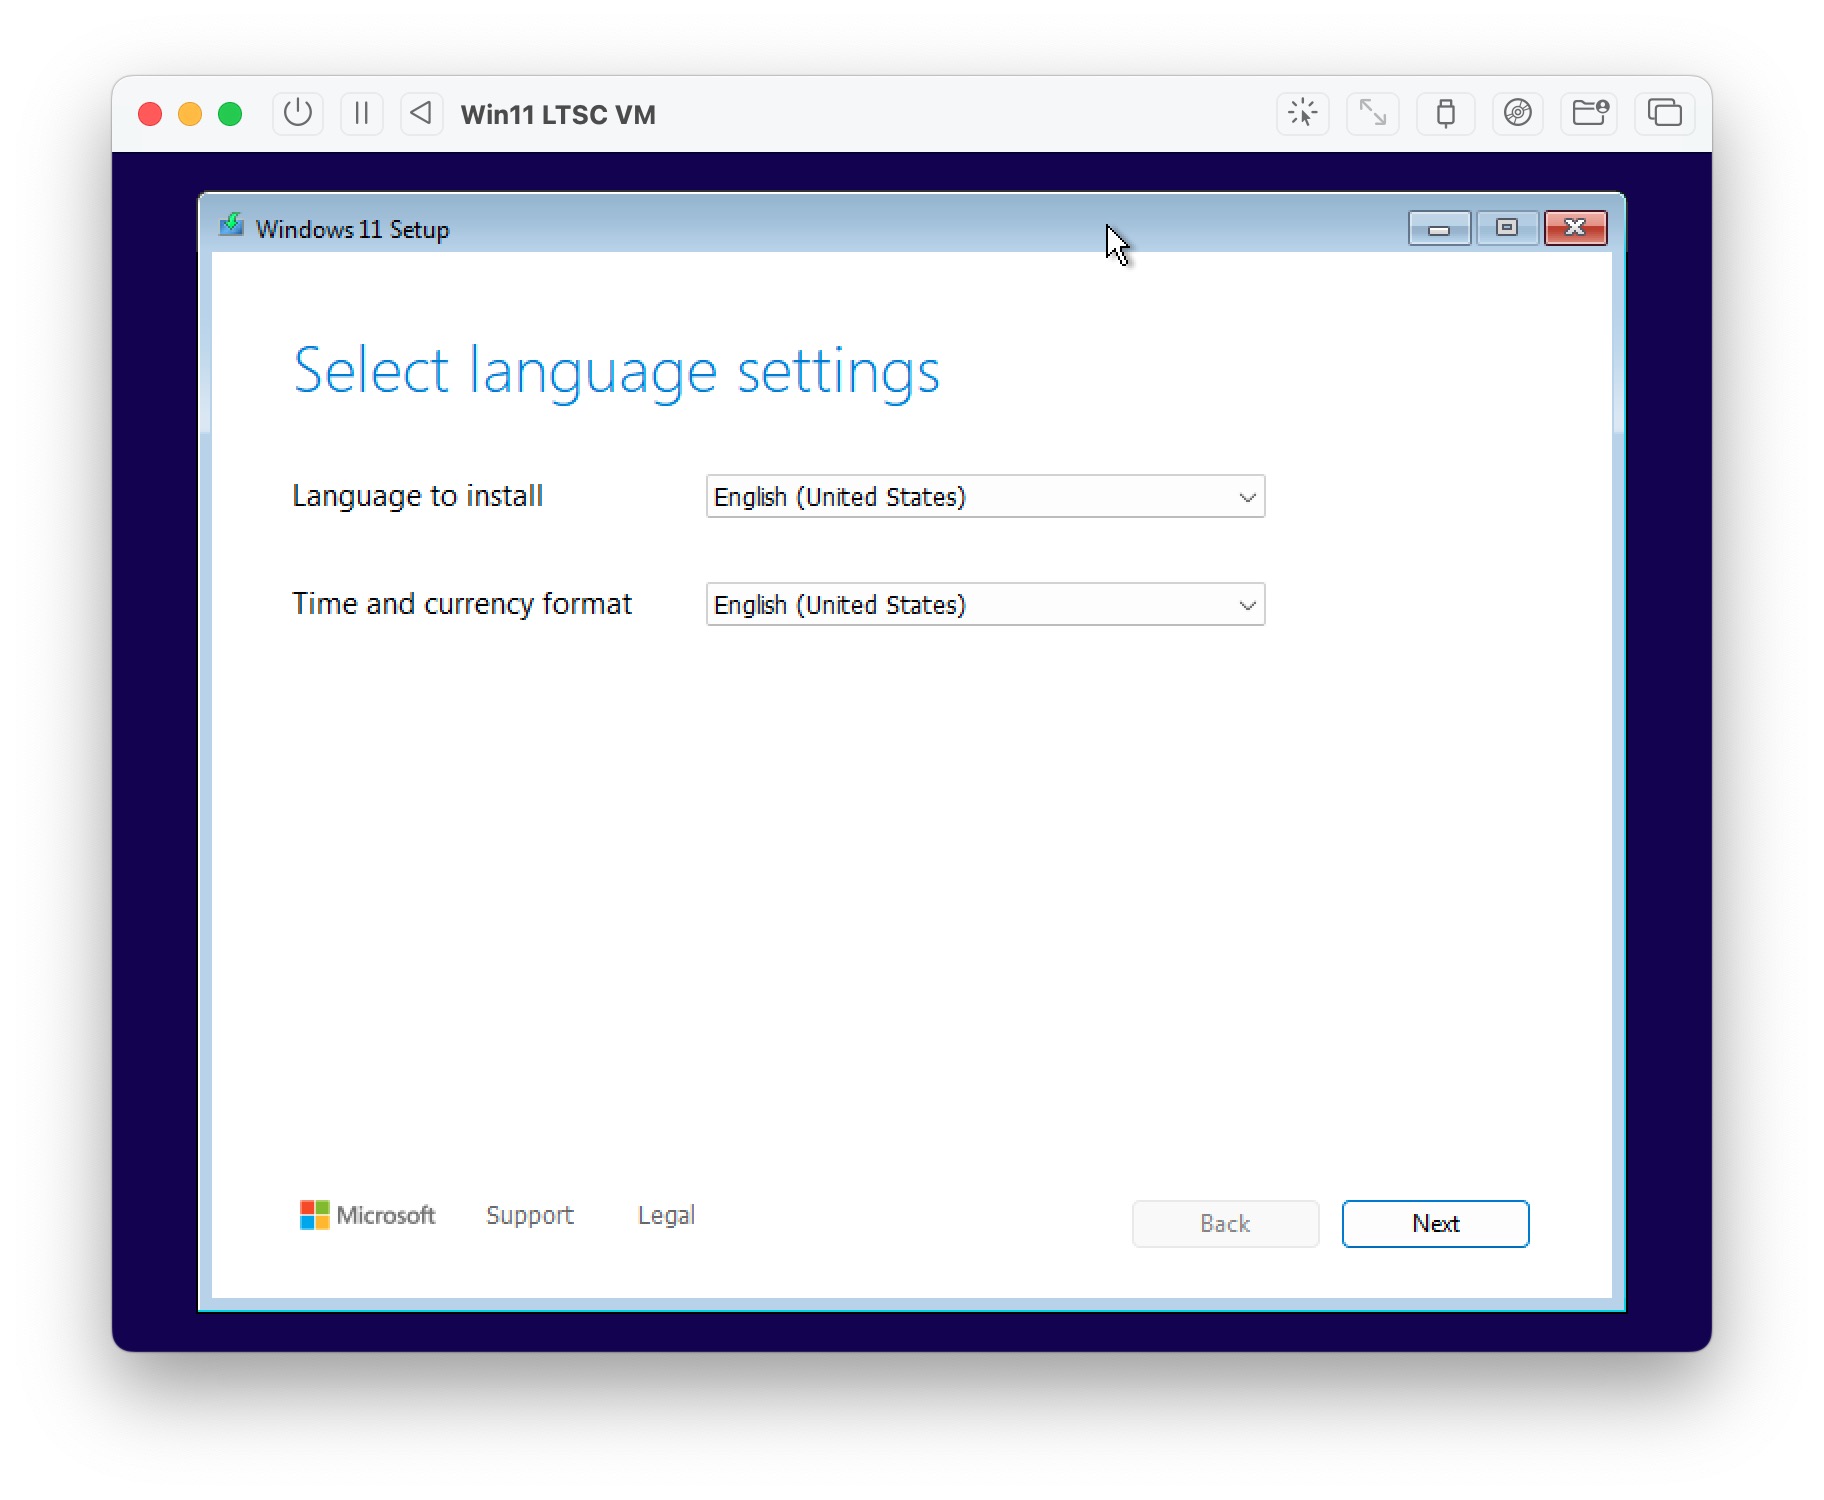1824x1500 pixels.
Task: Open the shared folders icon
Action: tap(1589, 113)
